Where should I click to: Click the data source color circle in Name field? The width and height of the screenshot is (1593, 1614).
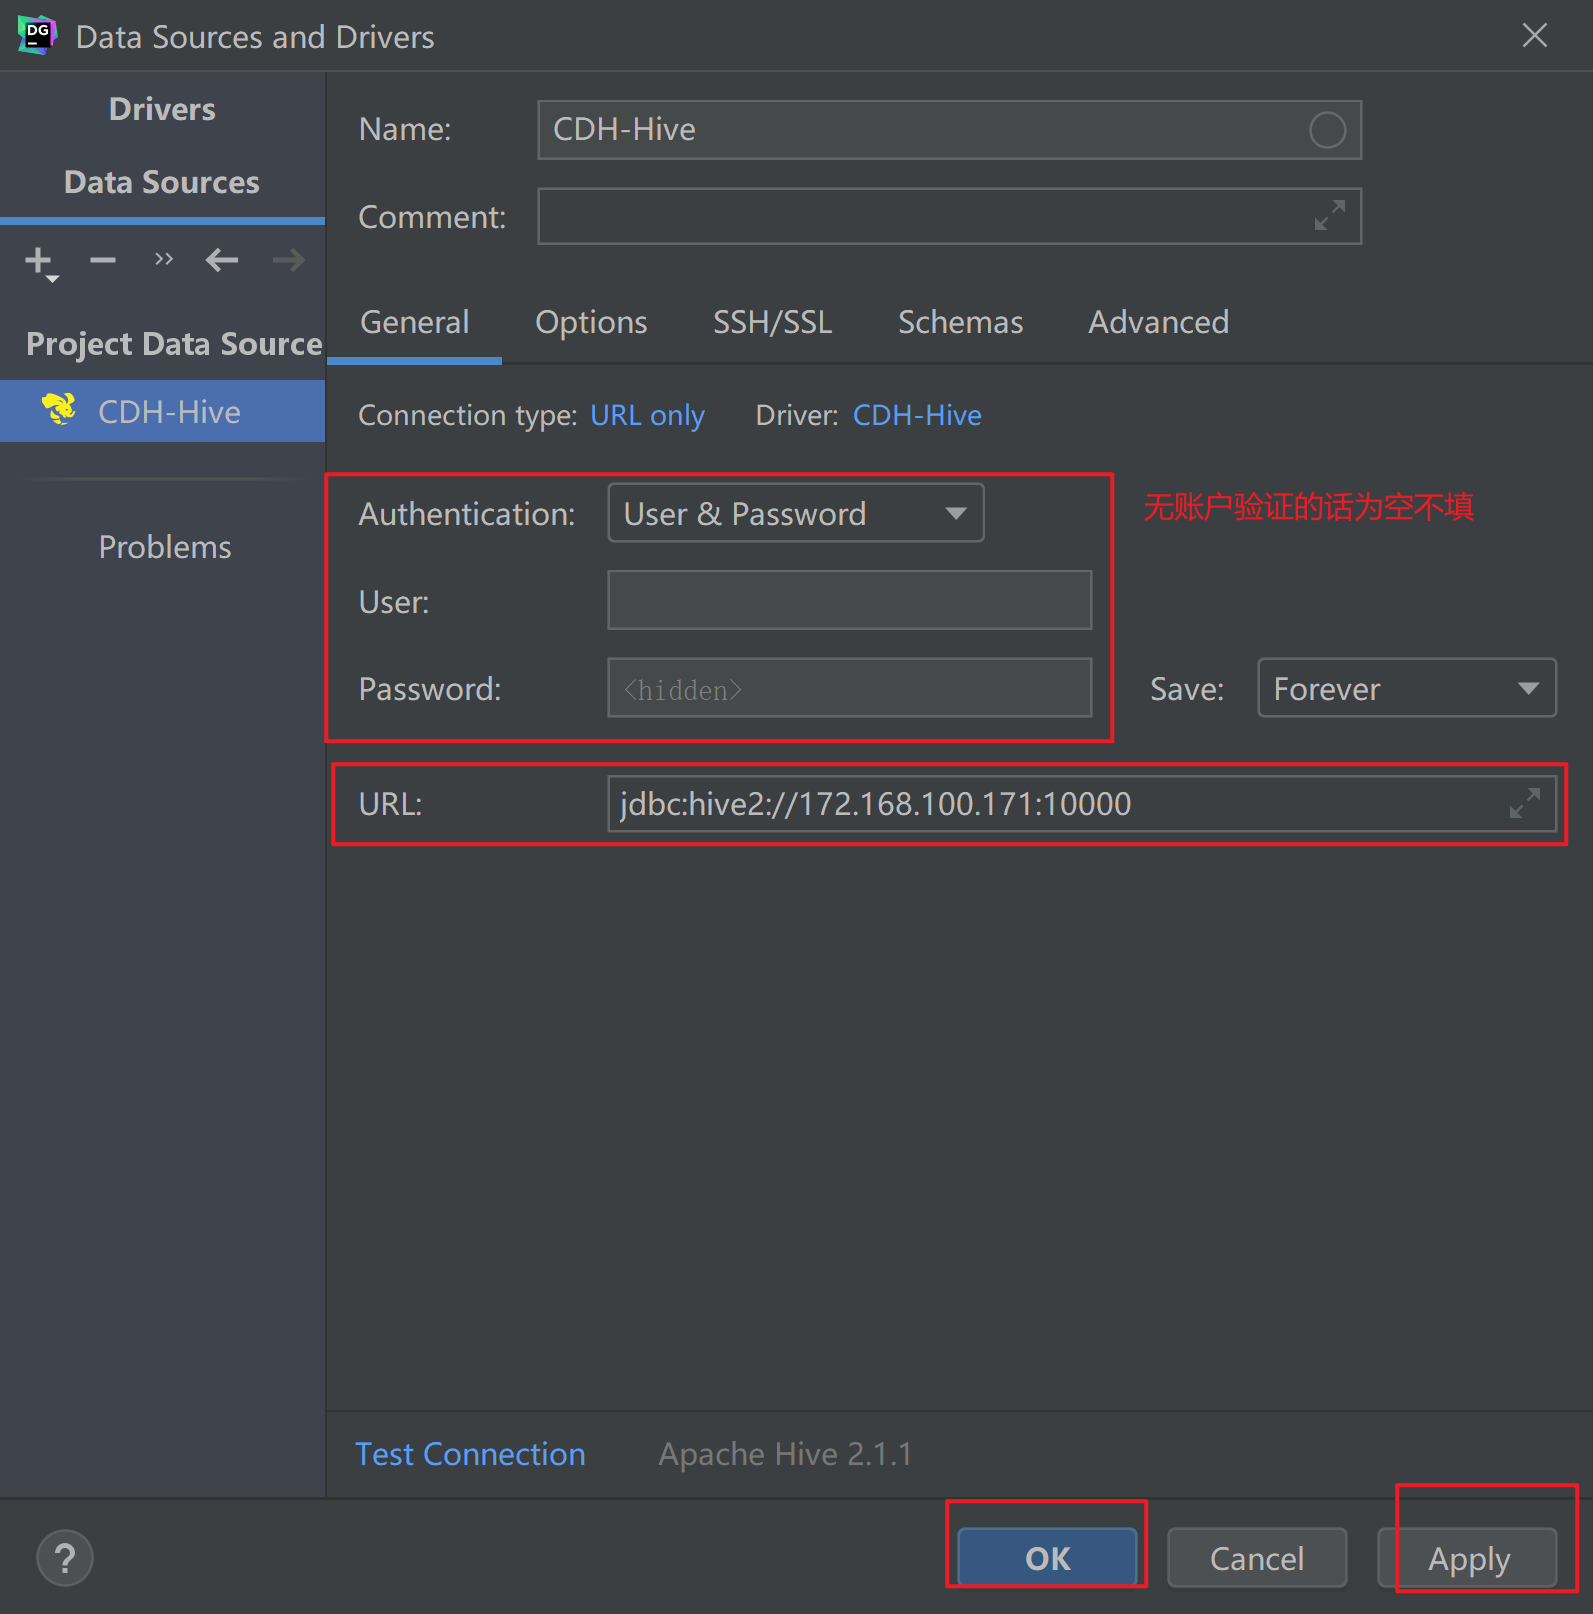point(1327,130)
